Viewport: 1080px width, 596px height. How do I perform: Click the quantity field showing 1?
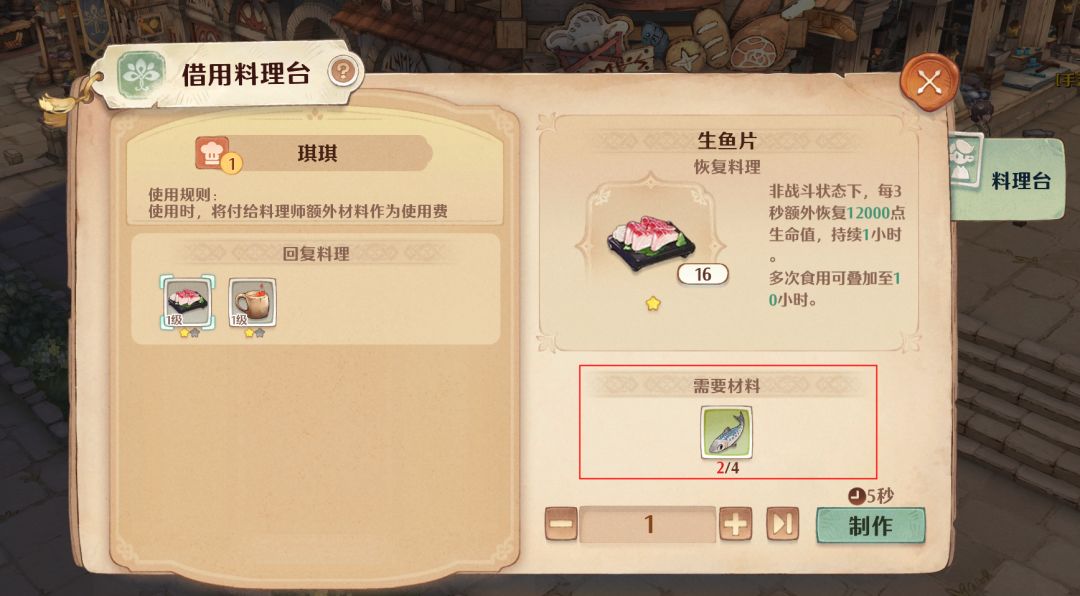pyautogui.click(x=648, y=525)
